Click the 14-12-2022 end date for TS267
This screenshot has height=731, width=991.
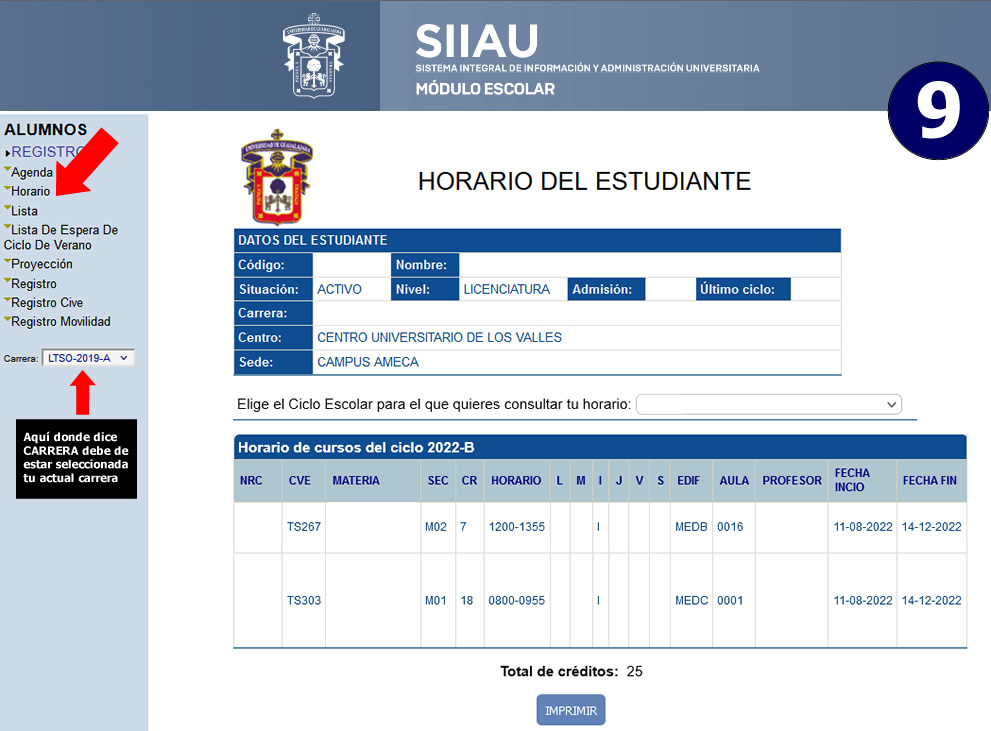pyautogui.click(x=932, y=526)
